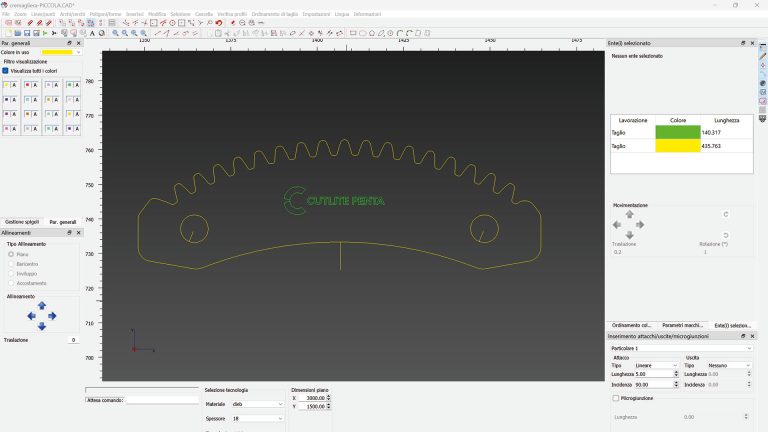Image resolution: width=768 pixels, height=432 pixels.
Task: Click the yellow Taglio color swatch
Action: coord(678,146)
